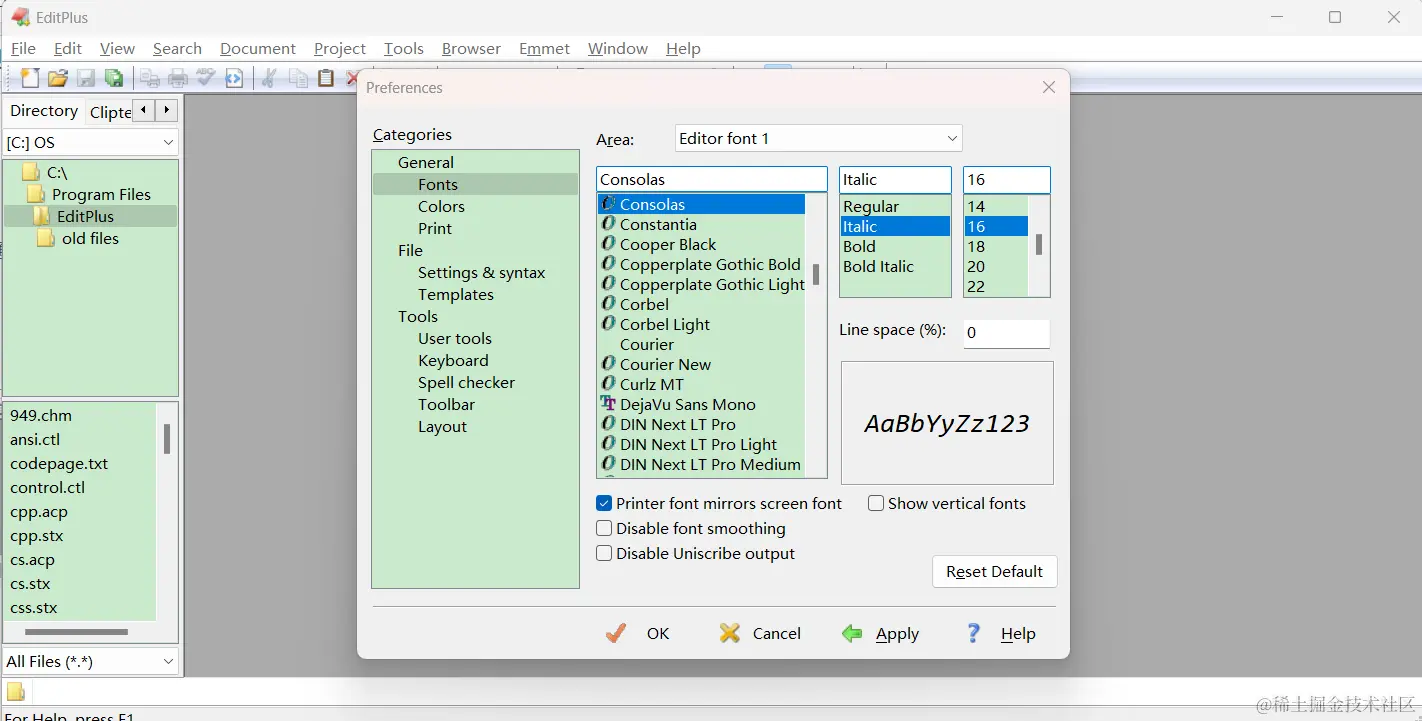The height and width of the screenshot is (721, 1422).
Task: Select User tools category
Action: [455, 339]
